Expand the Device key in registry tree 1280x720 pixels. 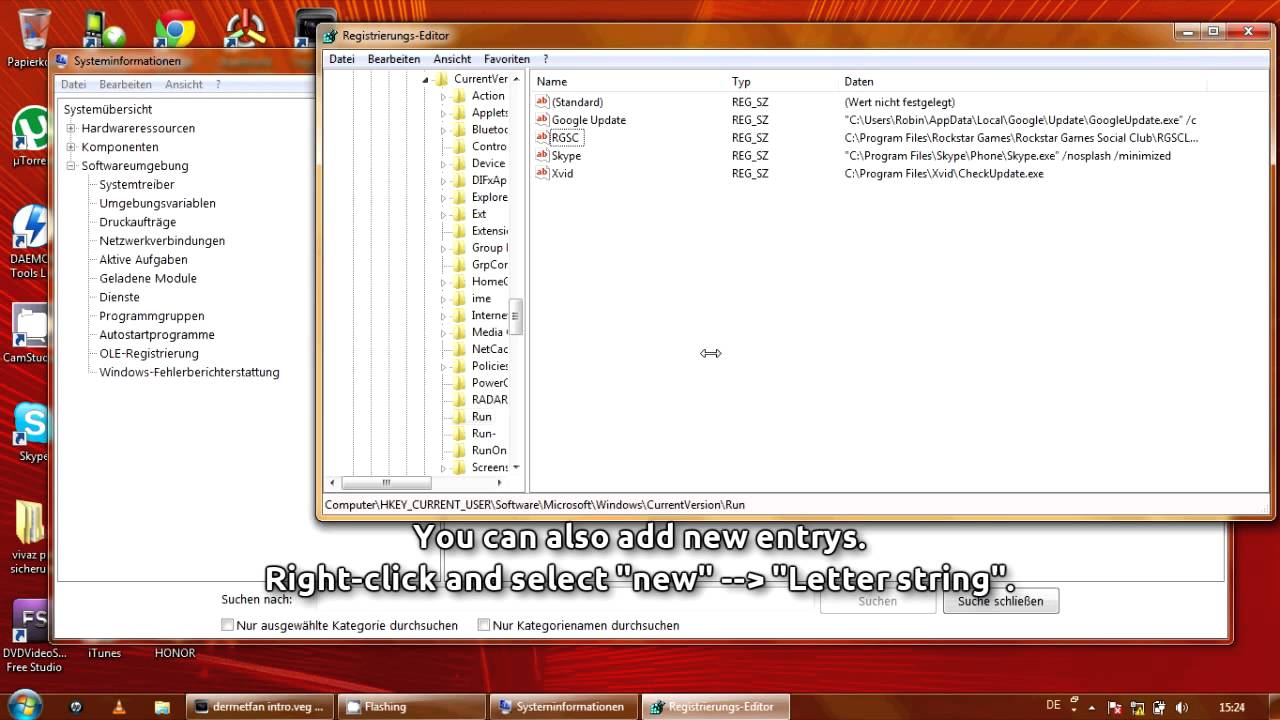443,164
